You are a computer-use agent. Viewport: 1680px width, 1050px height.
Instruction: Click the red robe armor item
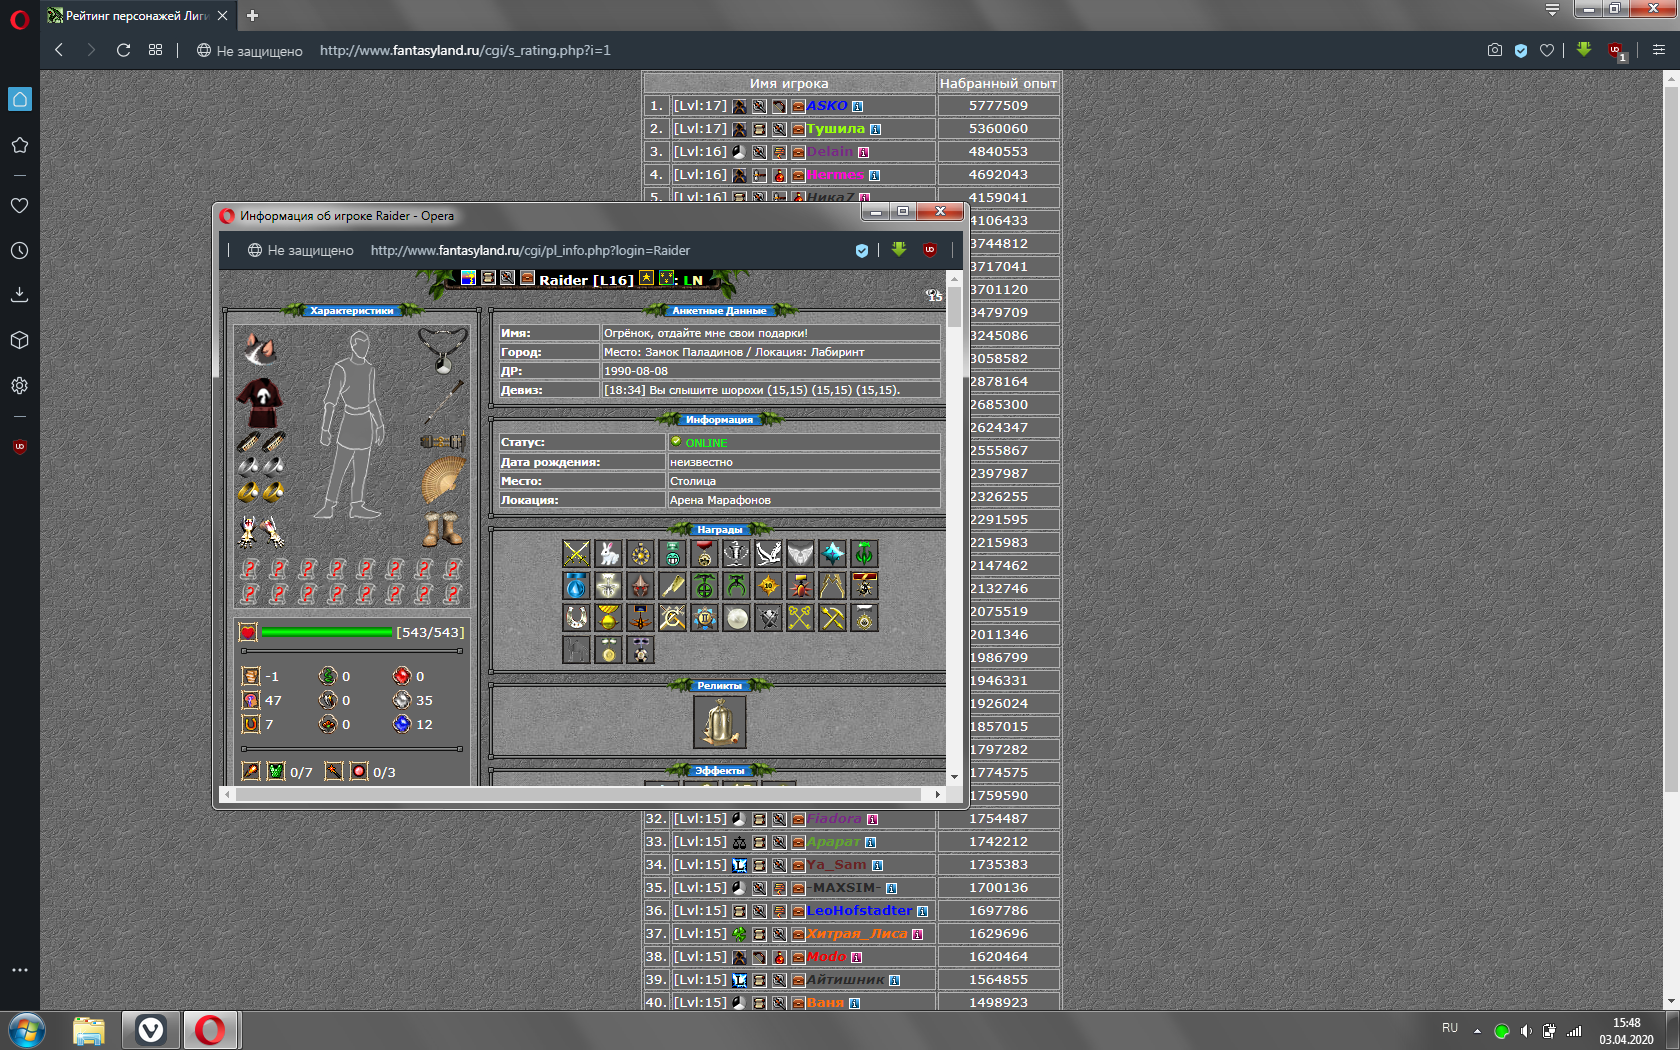click(x=260, y=402)
